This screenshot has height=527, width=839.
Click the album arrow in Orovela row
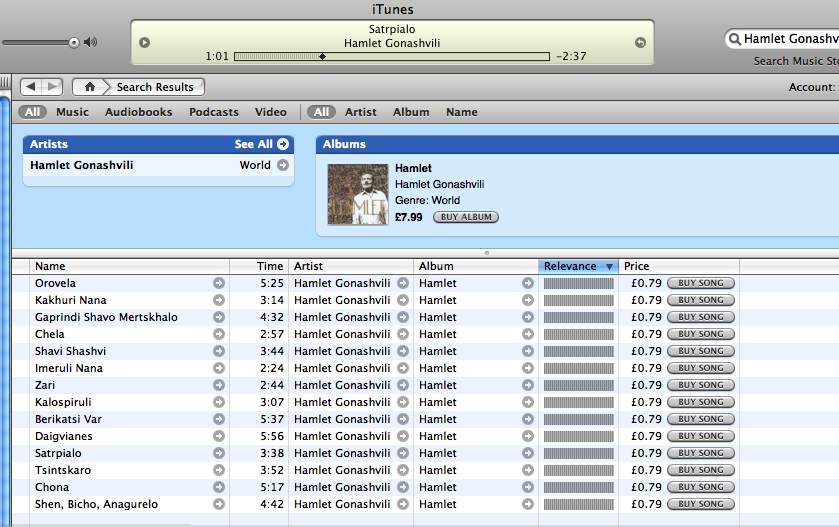pos(528,283)
